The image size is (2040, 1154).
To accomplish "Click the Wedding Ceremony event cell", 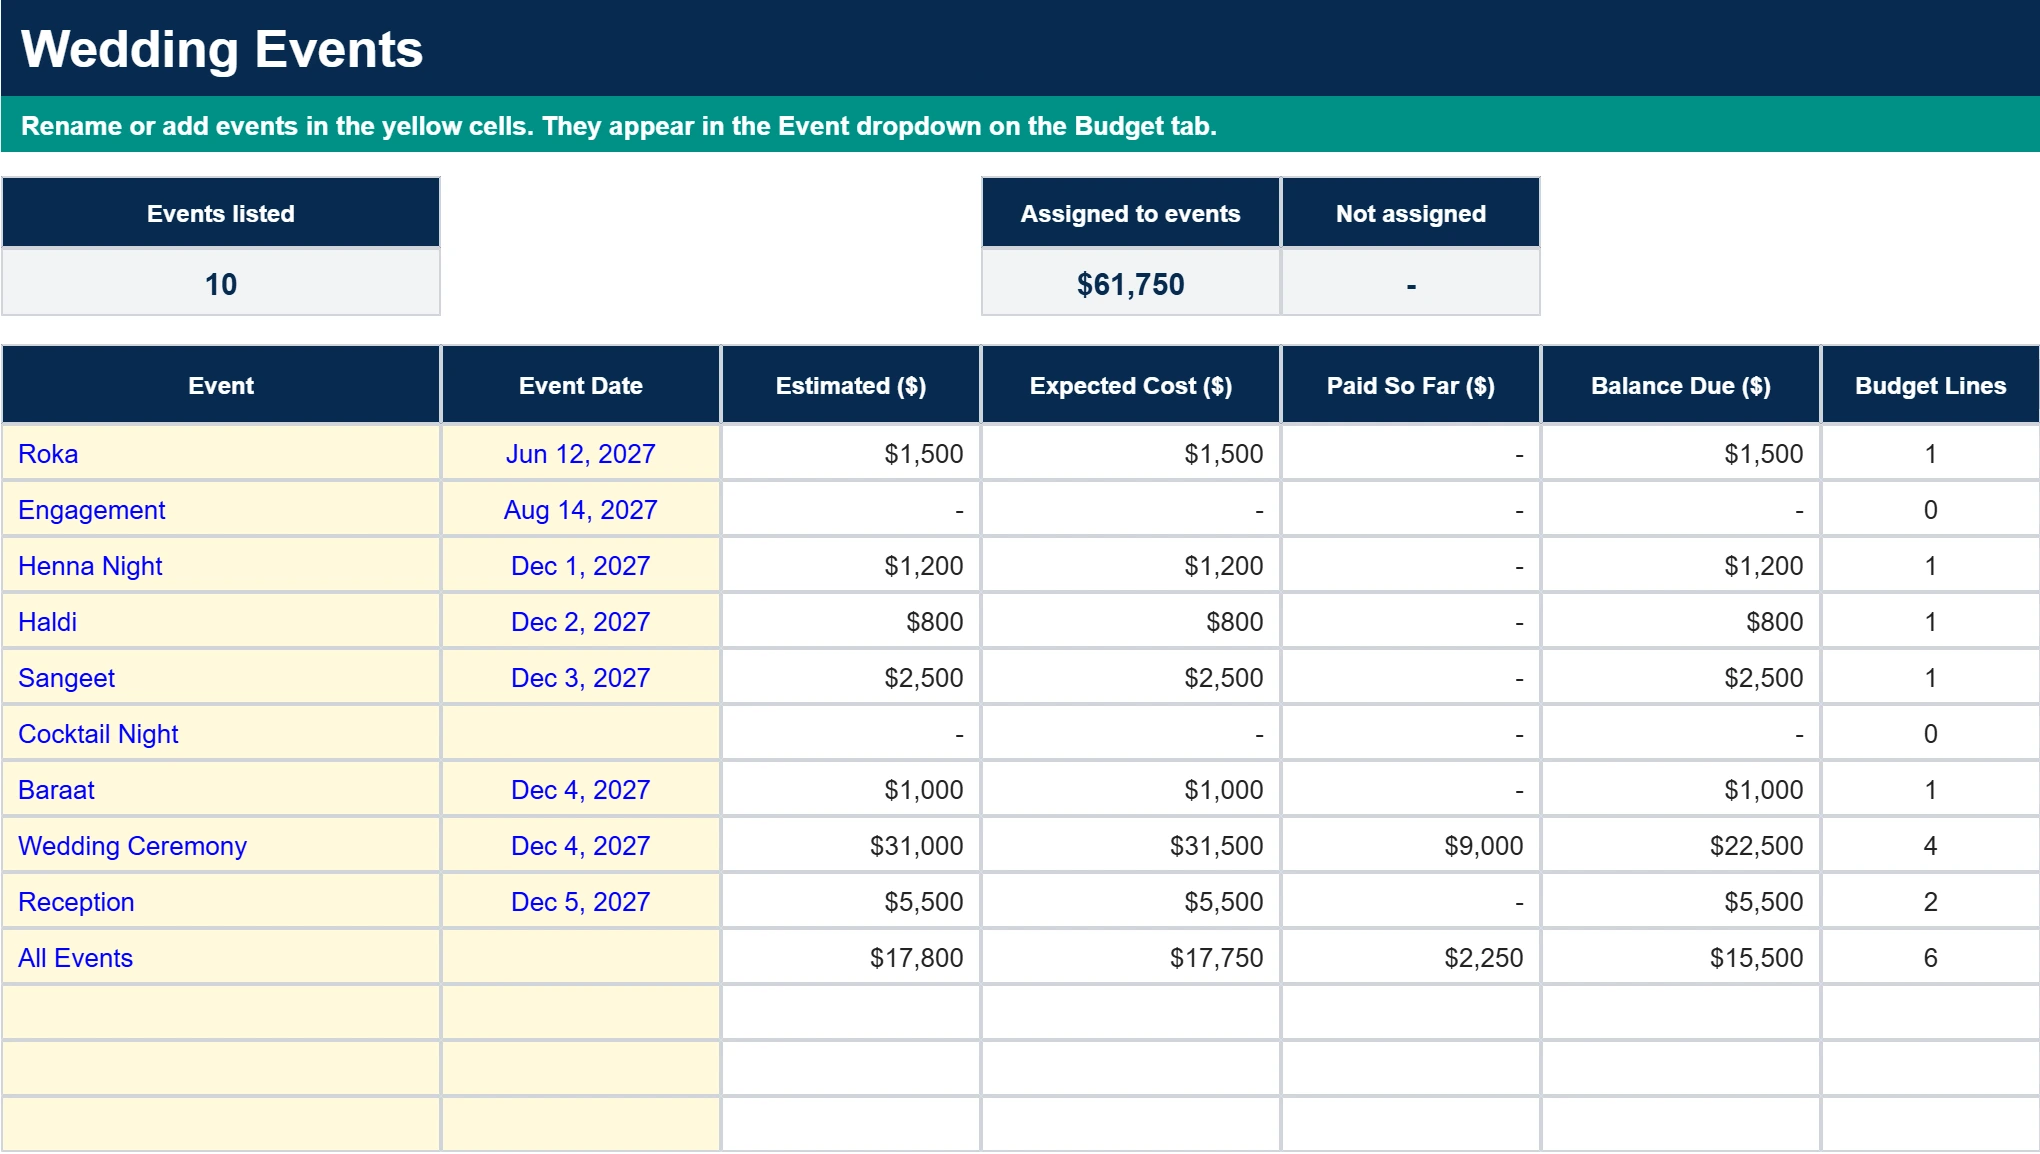I will tap(221, 846).
